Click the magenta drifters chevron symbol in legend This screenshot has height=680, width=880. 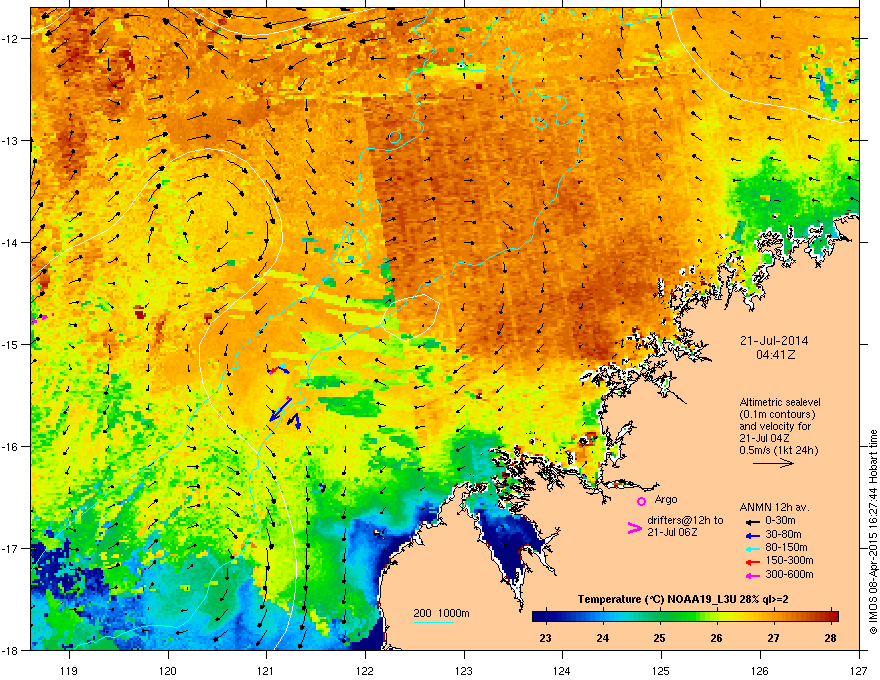pos(634,528)
